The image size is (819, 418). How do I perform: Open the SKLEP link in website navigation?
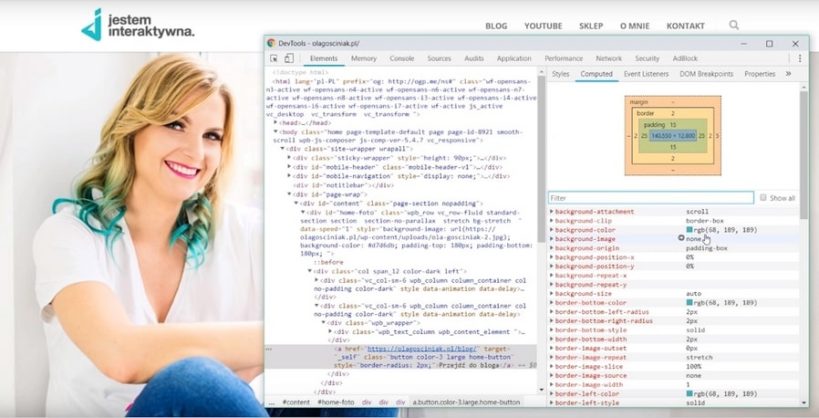[591, 26]
